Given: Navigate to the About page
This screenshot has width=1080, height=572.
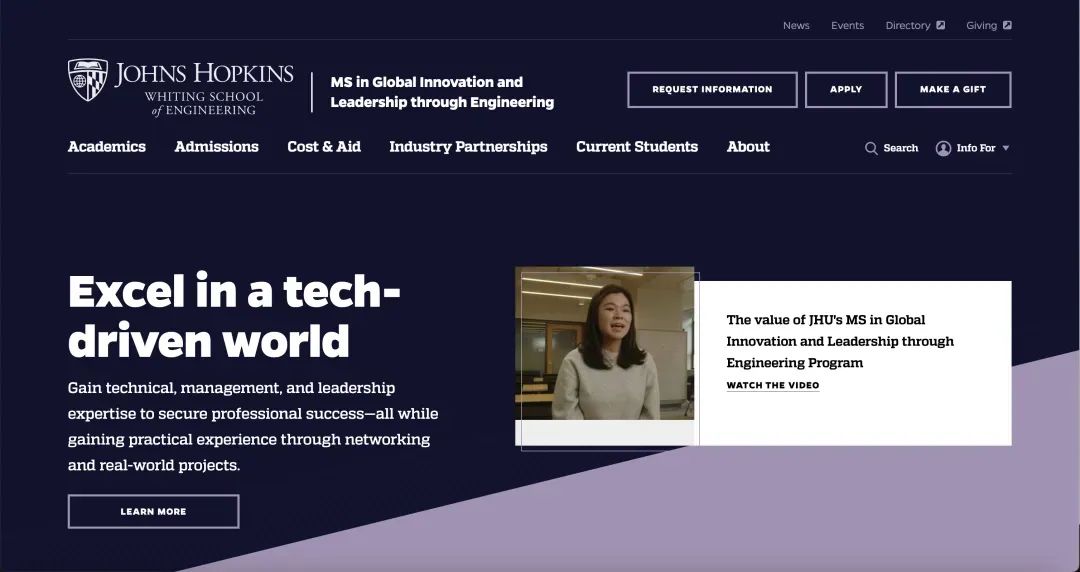Looking at the screenshot, I should pyautogui.click(x=748, y=146).
